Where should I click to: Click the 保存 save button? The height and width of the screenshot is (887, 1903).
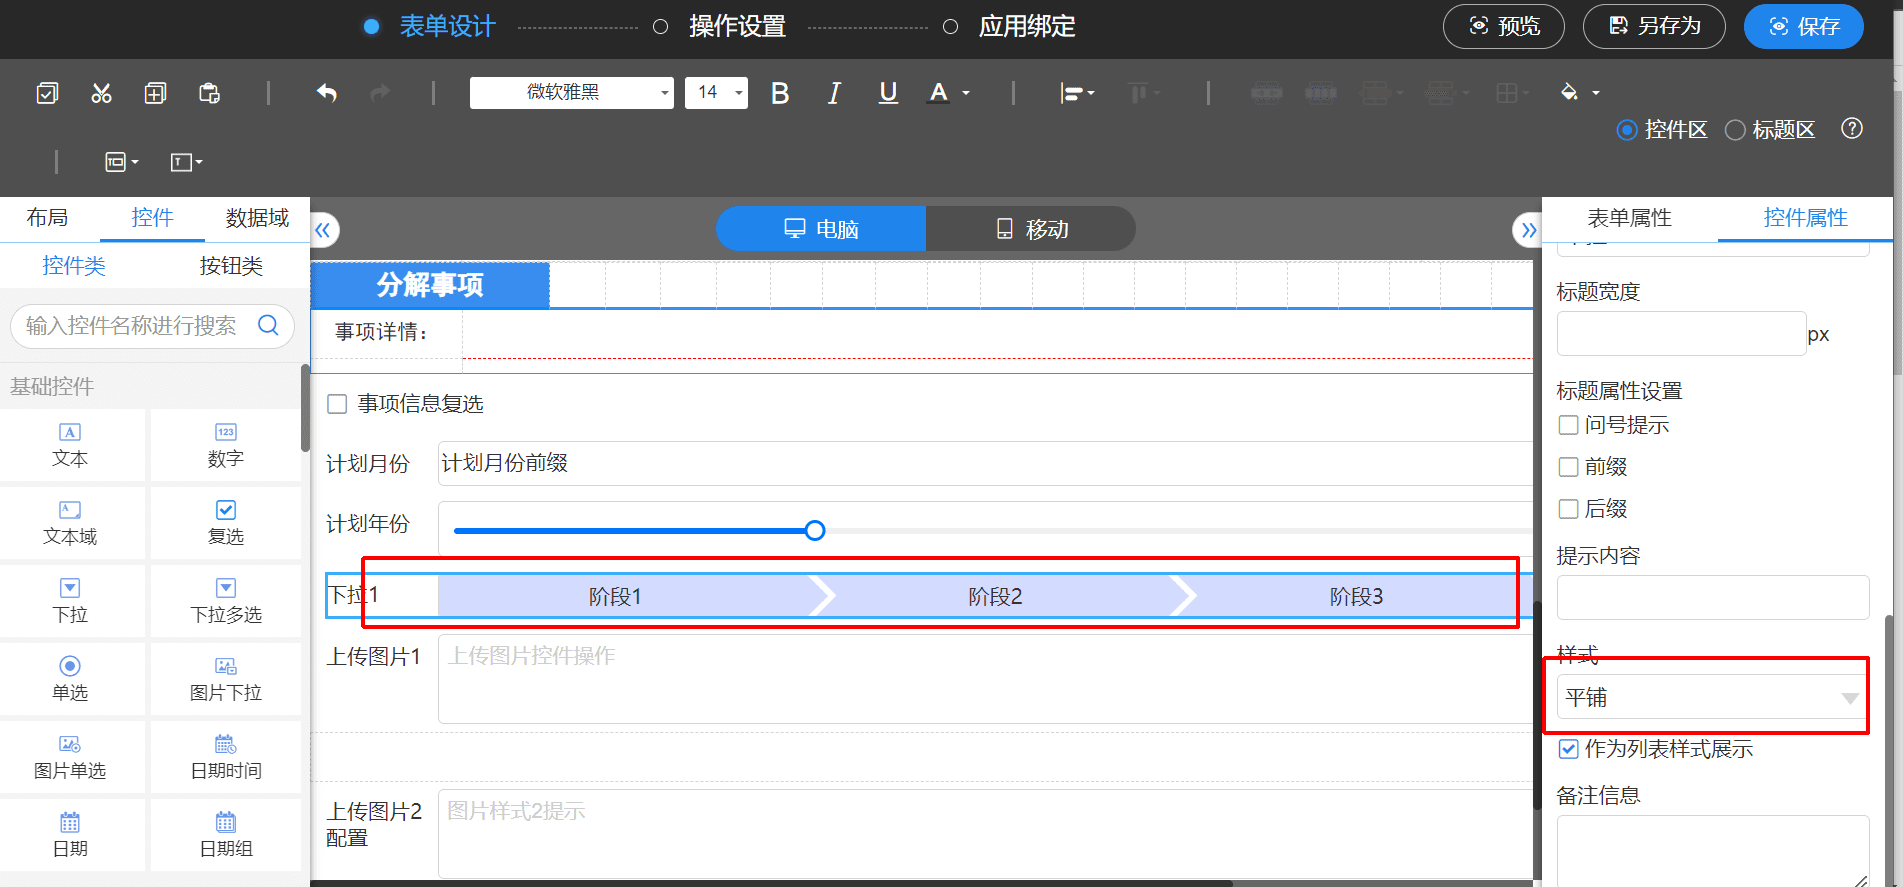coord(1804,26)
